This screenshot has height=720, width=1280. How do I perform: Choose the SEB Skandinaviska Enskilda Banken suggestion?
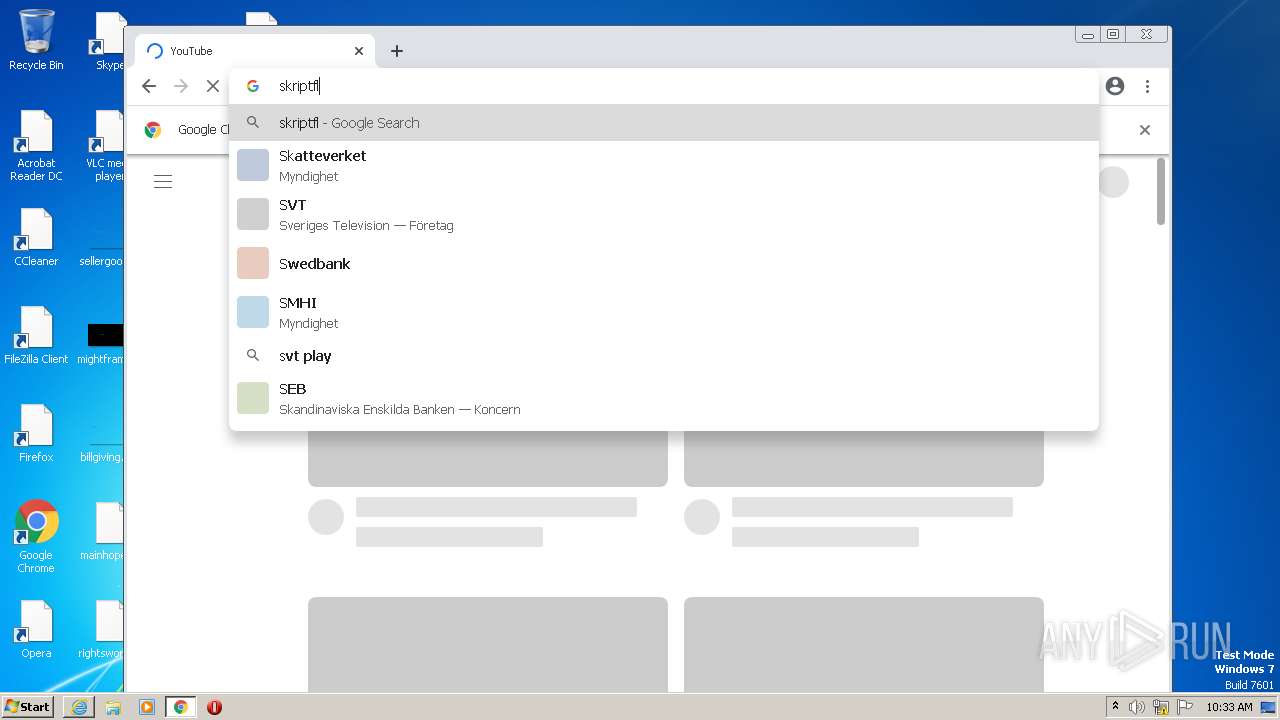point(664,398)
